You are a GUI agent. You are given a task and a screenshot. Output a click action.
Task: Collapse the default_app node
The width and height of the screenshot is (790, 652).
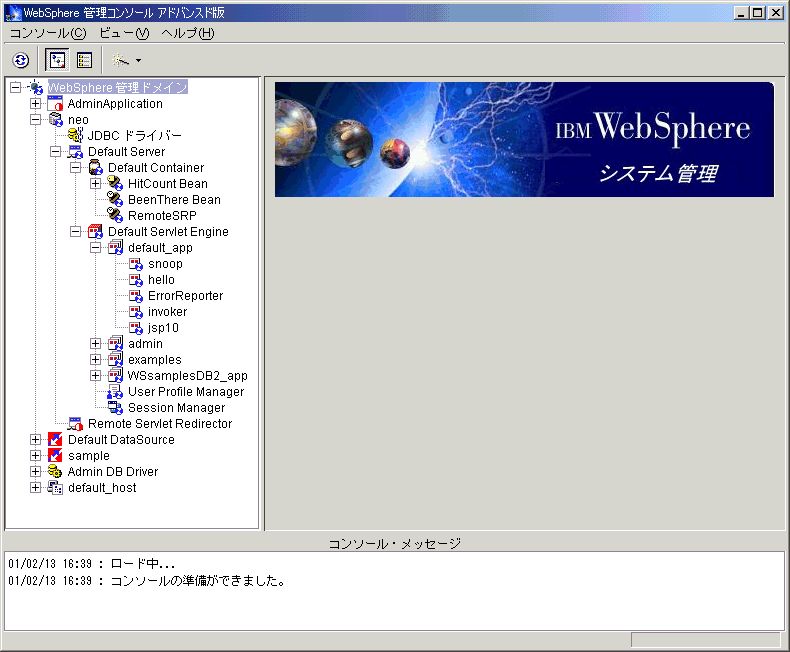(x=95, y=248)
